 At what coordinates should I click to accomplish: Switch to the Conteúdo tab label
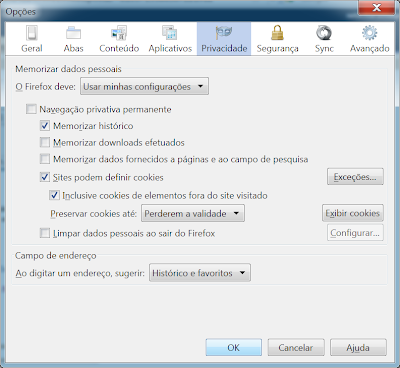click(119, 48)
